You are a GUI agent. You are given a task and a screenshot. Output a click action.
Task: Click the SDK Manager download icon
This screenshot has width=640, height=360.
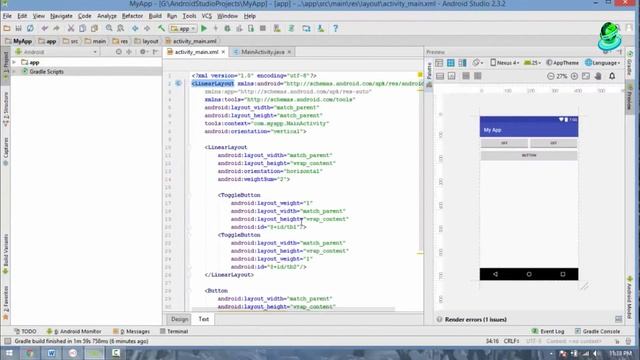(x=321, y=29)
